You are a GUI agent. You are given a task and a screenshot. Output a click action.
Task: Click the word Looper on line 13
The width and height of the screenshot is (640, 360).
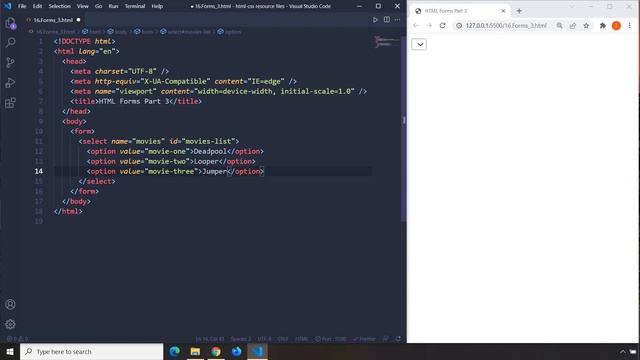pyautogui.click(x=206, y=161)
